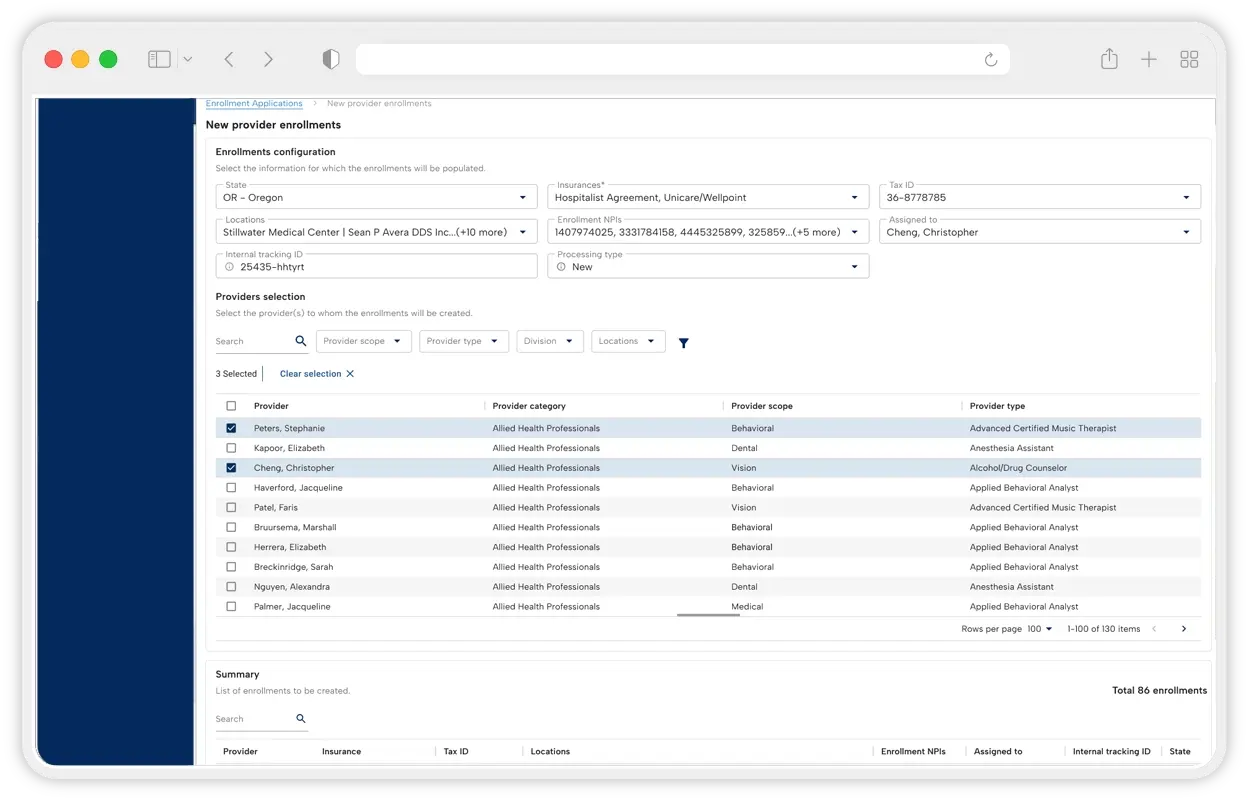Open the Processing type dropdown
Screen dimensions: 1250x800
708,267
